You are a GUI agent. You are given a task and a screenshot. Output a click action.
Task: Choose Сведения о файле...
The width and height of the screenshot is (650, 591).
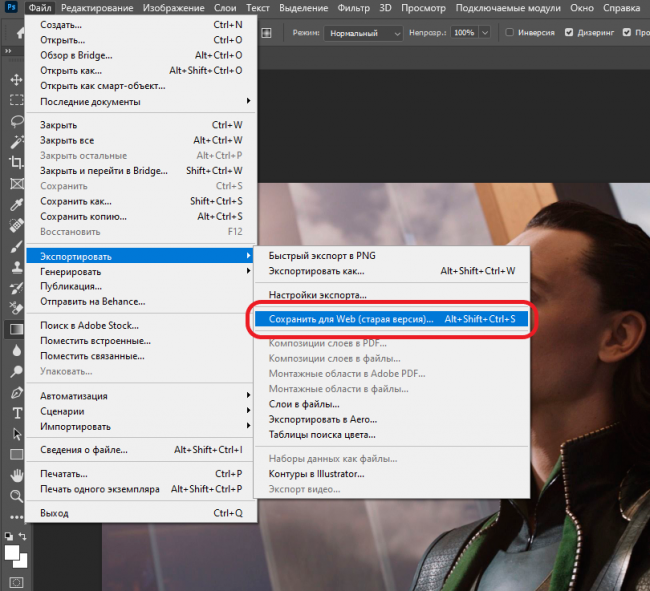(x=141, y=450)
